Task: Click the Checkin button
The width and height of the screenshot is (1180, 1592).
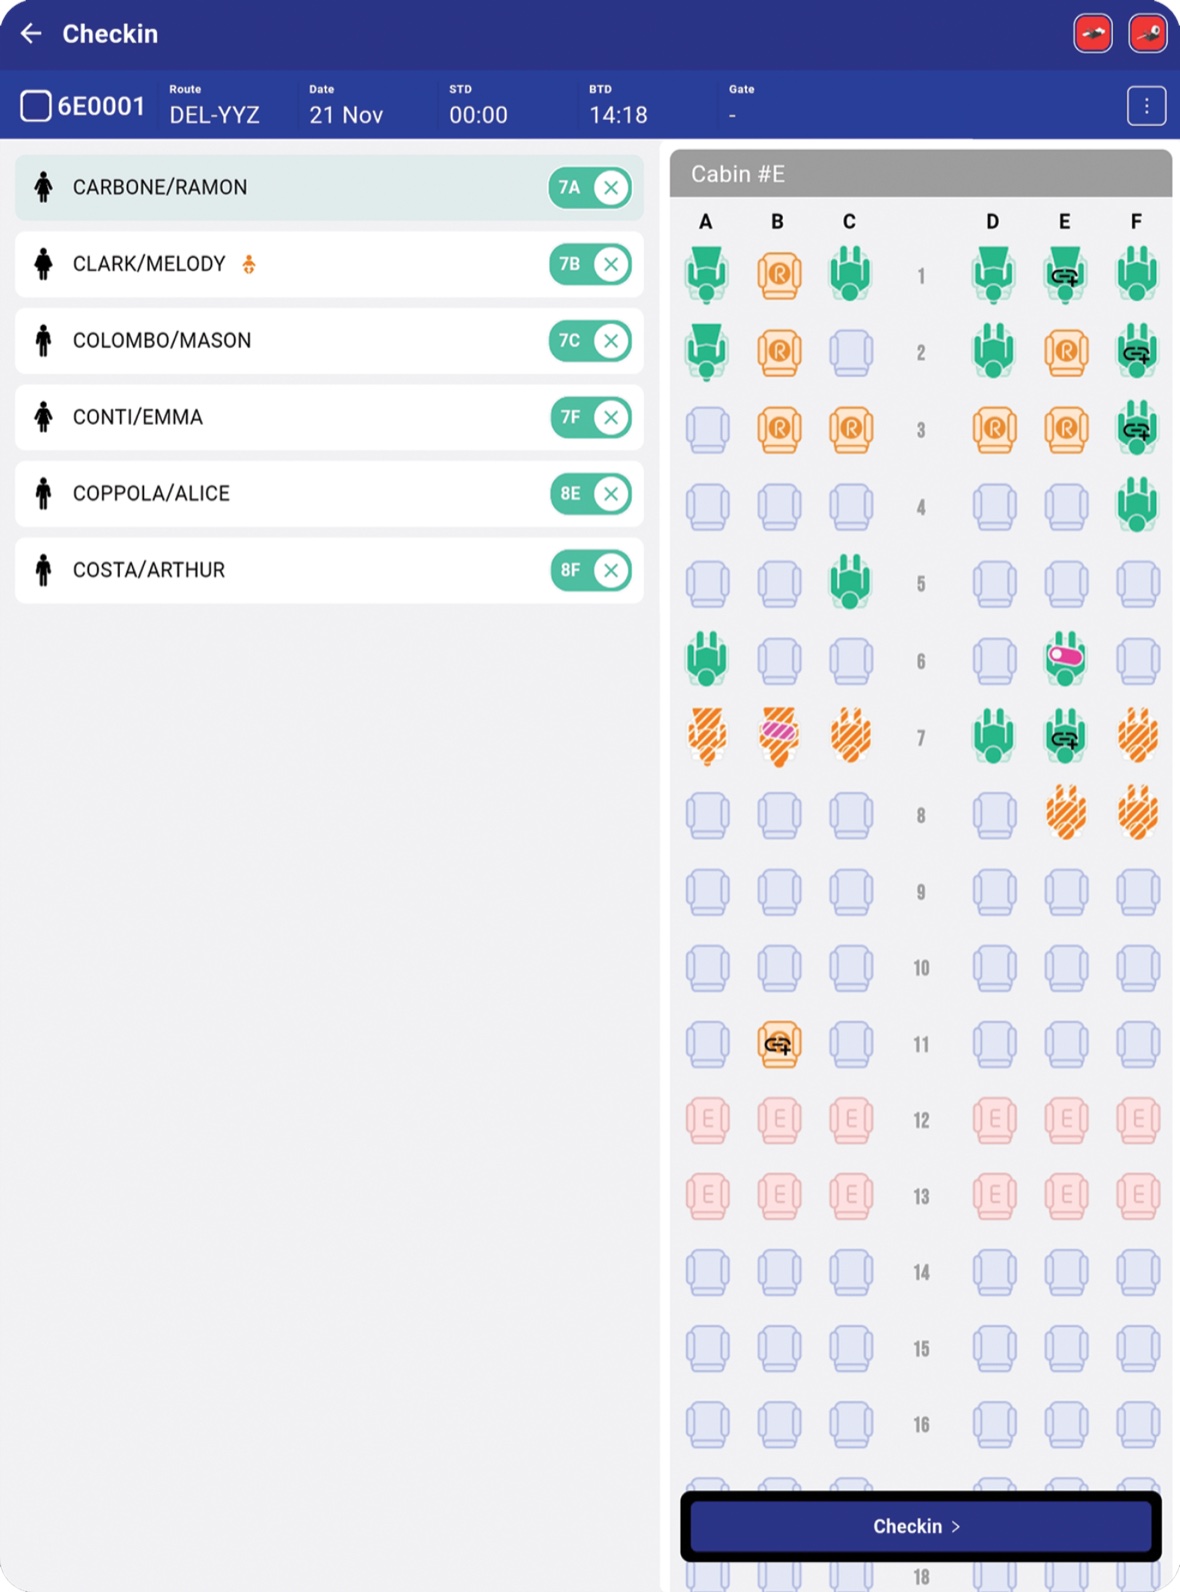Action: (x=917, y=1526)
